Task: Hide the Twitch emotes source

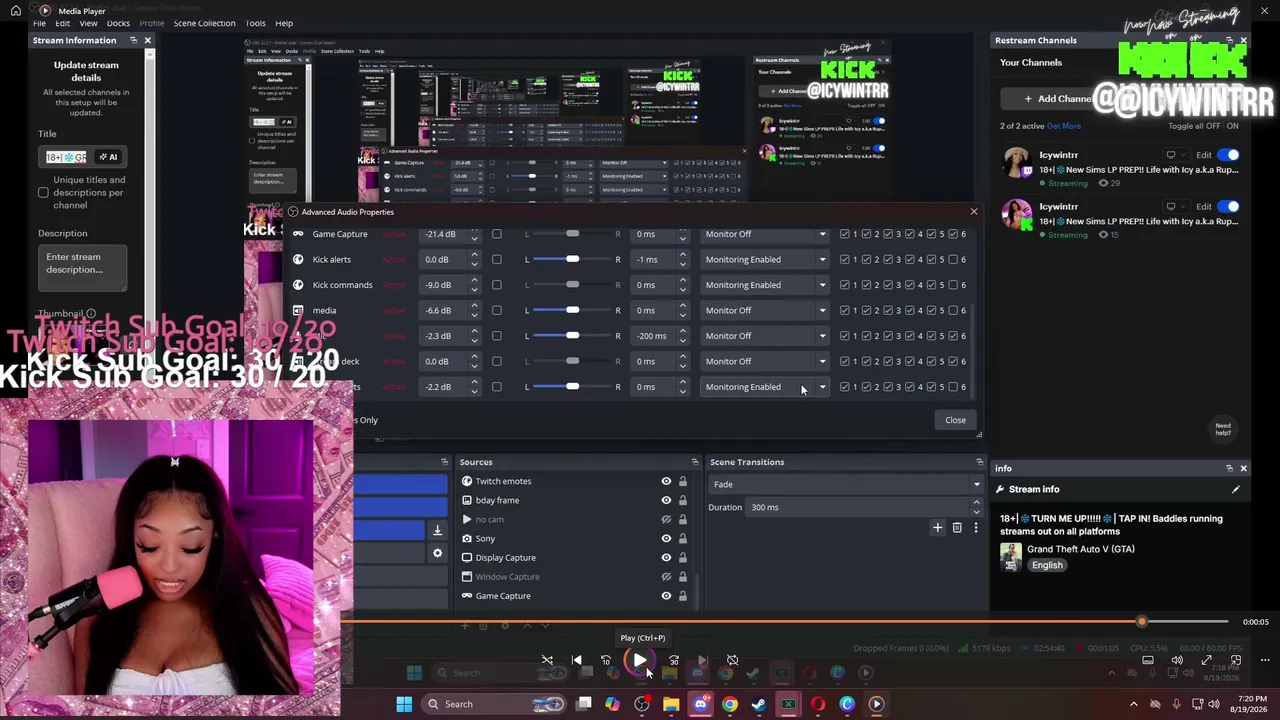Action: 666,481
